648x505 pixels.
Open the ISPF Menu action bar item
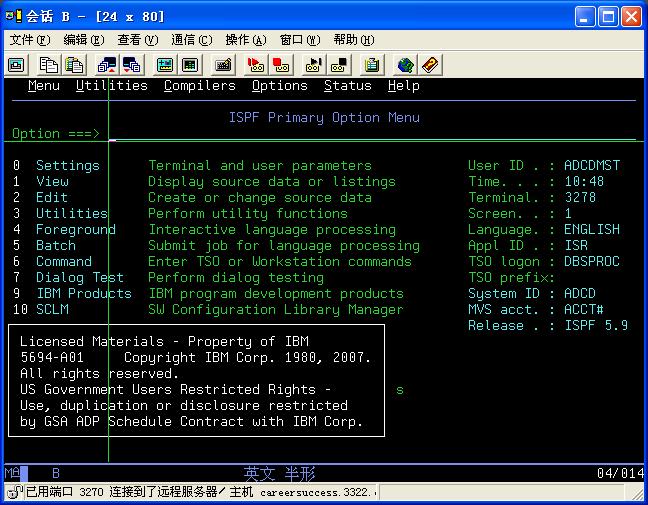click(44, 86)
